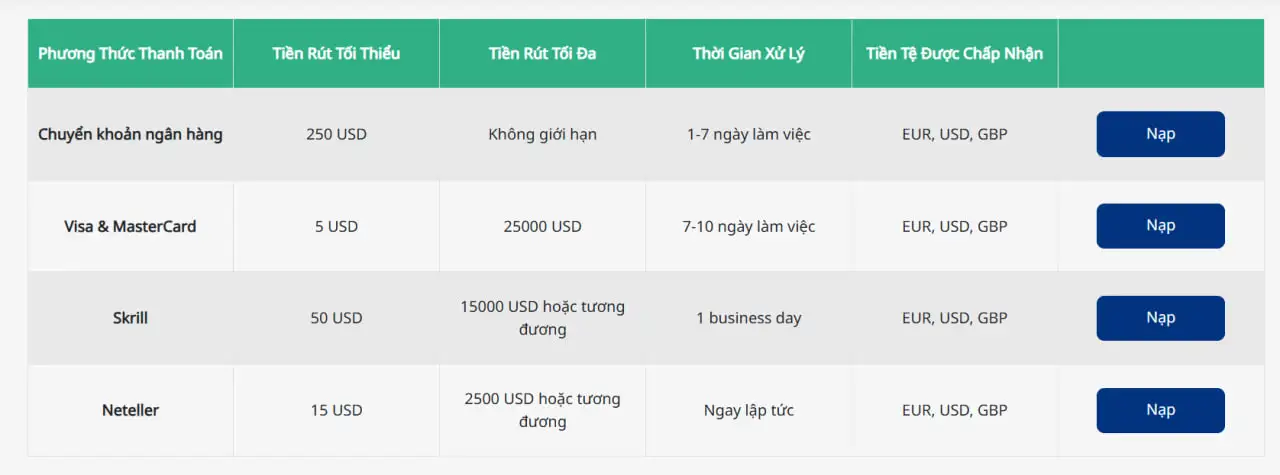Select the Skrill payment method name
Screen dimensions: 1280x475
pos(130,318)
